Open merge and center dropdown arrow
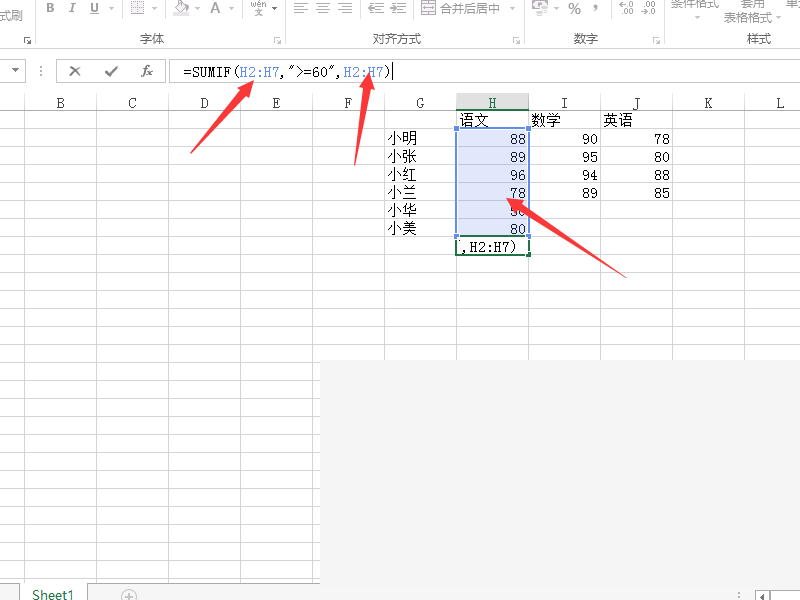Viewport: 800px width, 600px height. (512, 9)
